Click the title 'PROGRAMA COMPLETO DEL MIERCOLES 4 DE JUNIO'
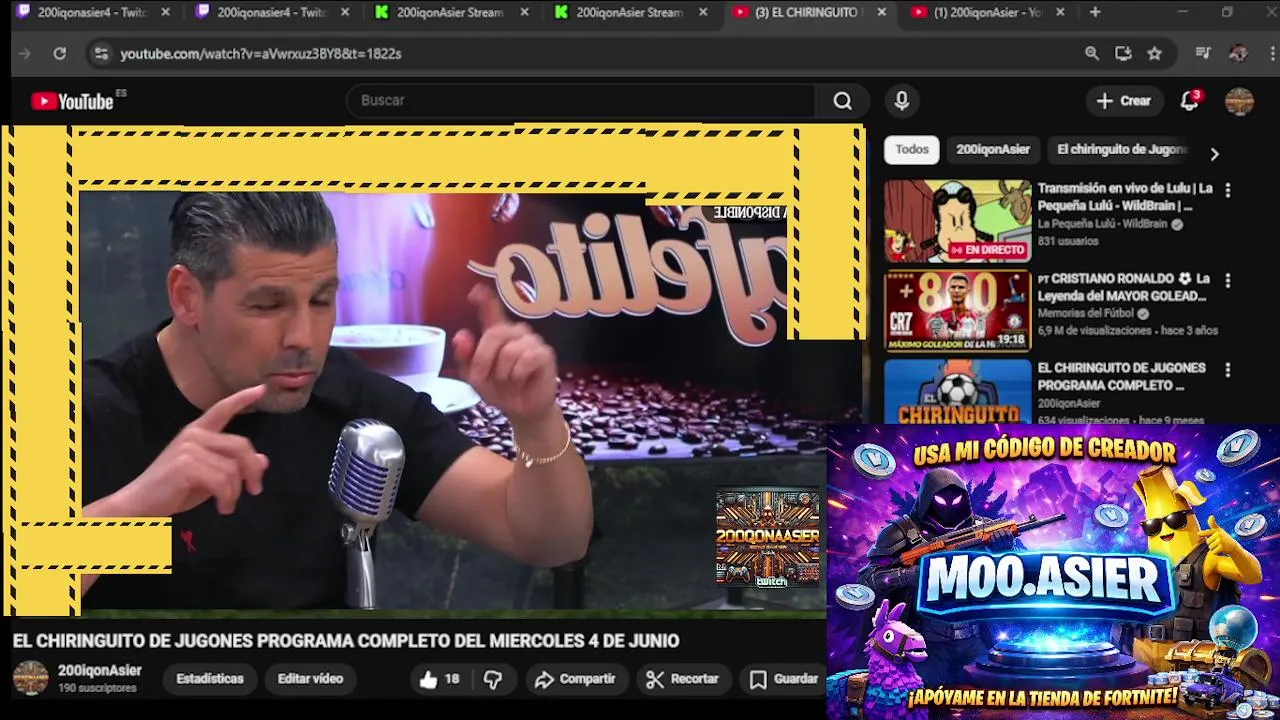Screen dimensions: 1280x720 click(x=468, y=641)
